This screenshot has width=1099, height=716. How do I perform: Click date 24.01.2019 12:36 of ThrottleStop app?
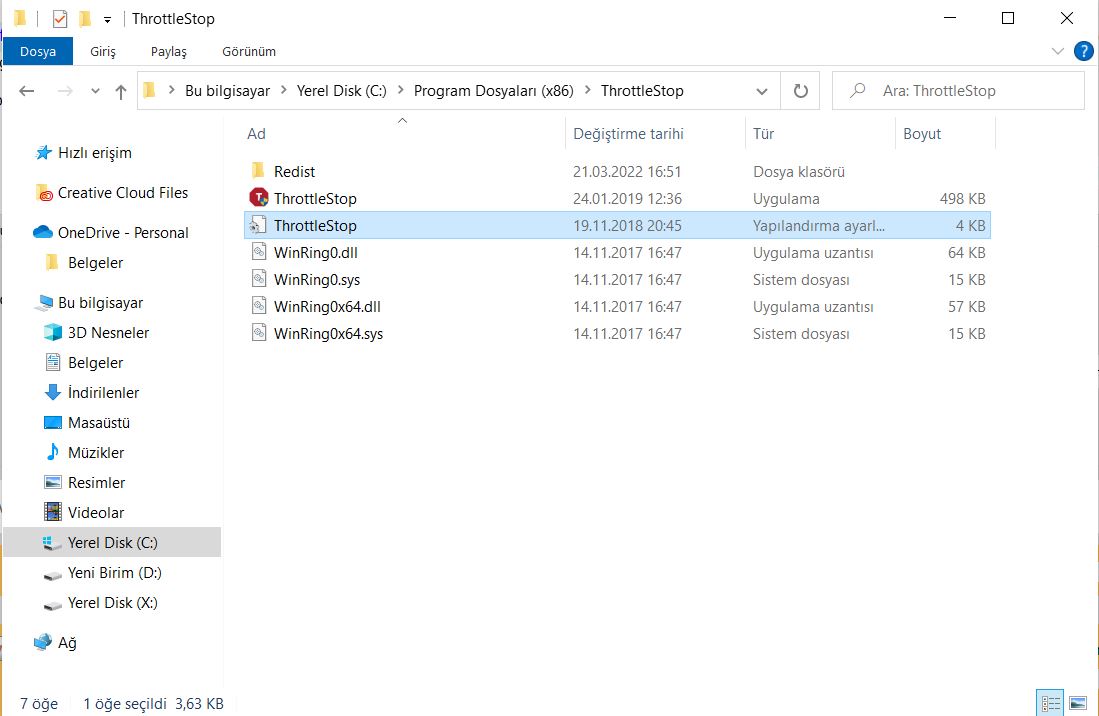pos(627,199)
